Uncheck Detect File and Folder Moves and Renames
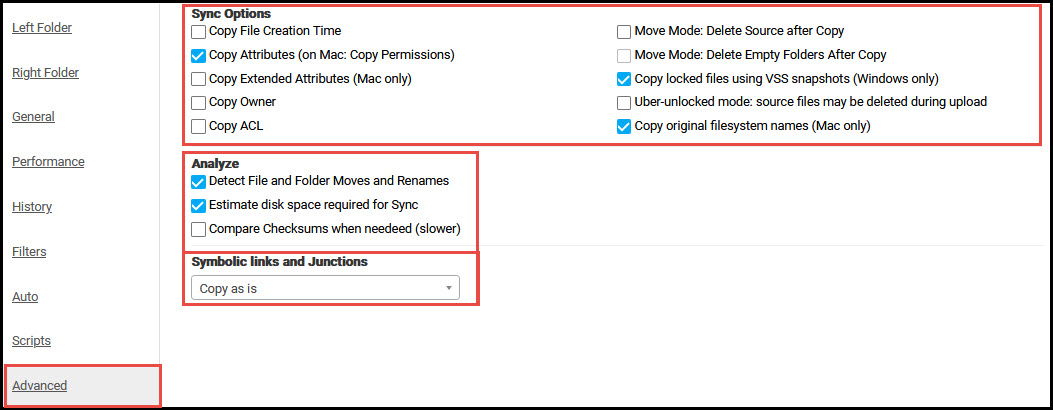 point(198,182)
